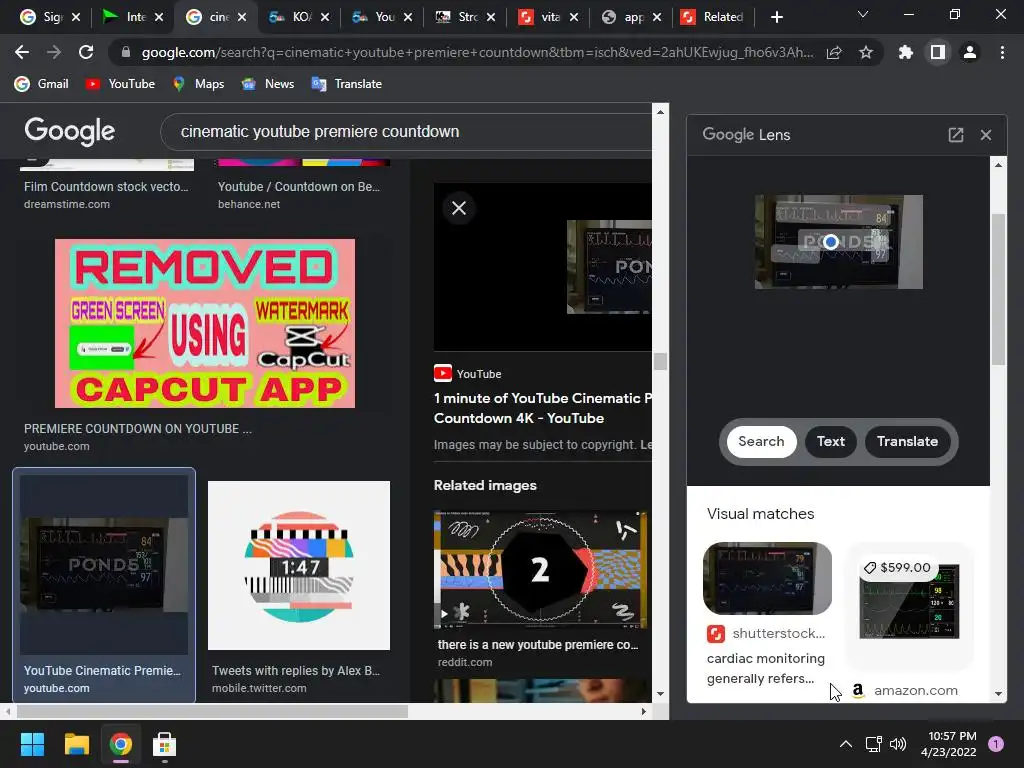Close the Google Lens panel
Viewport: 1024px width, 768px height.
[x=986, y=135]
